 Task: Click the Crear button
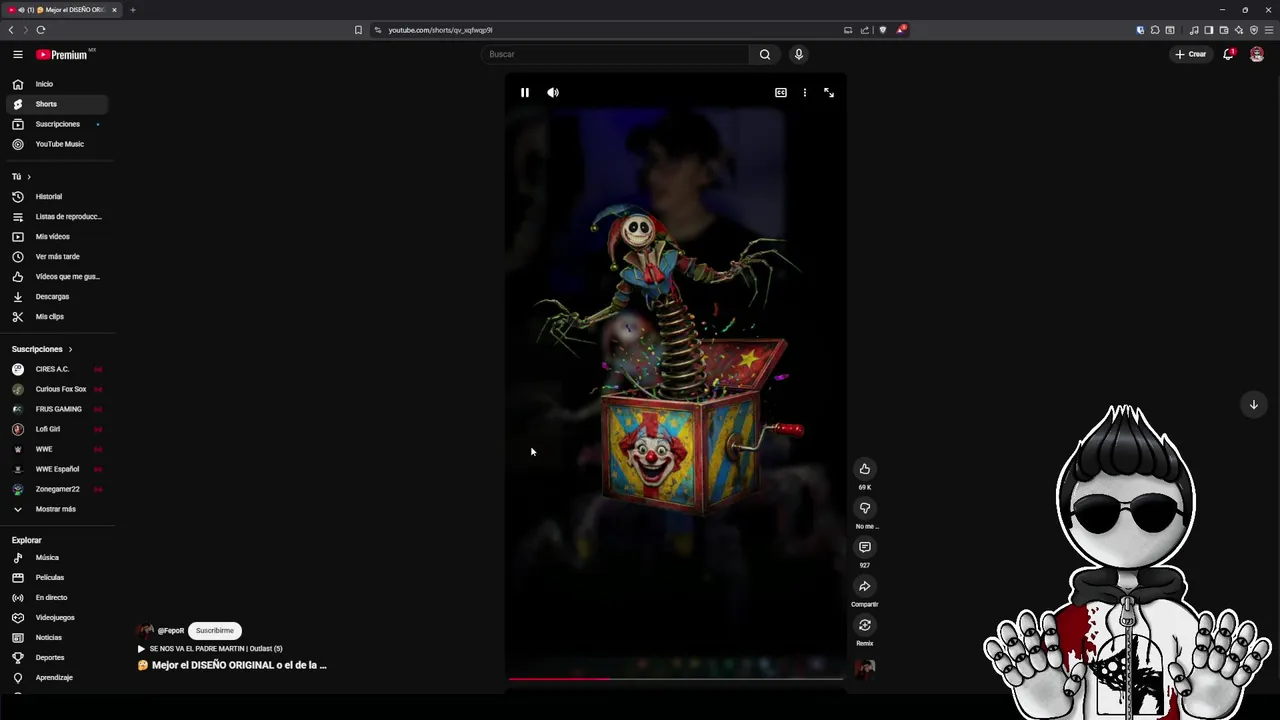coord(1191,54)
